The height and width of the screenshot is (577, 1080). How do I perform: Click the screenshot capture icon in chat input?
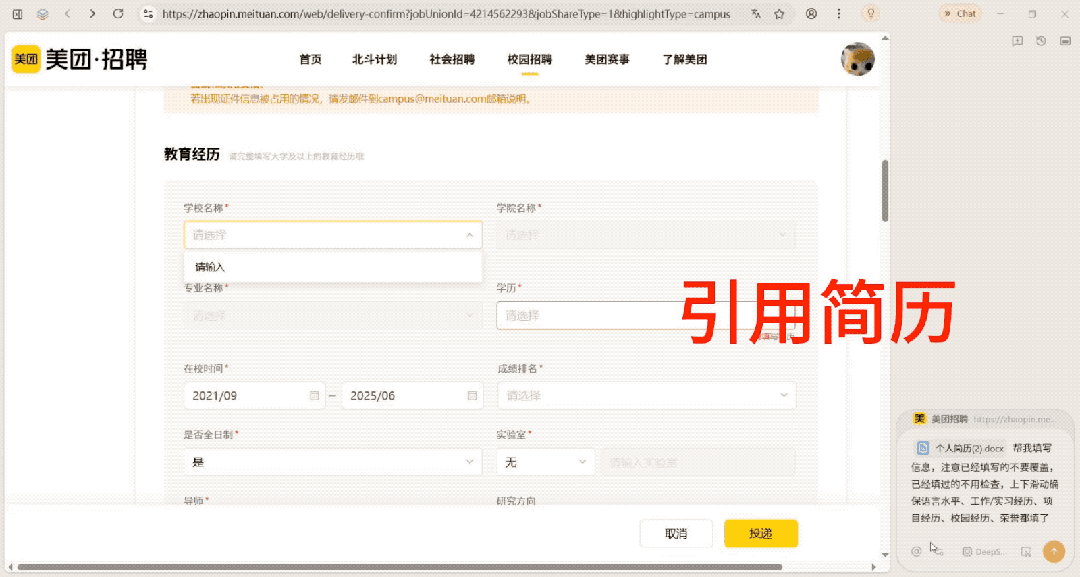(1026, 552)
